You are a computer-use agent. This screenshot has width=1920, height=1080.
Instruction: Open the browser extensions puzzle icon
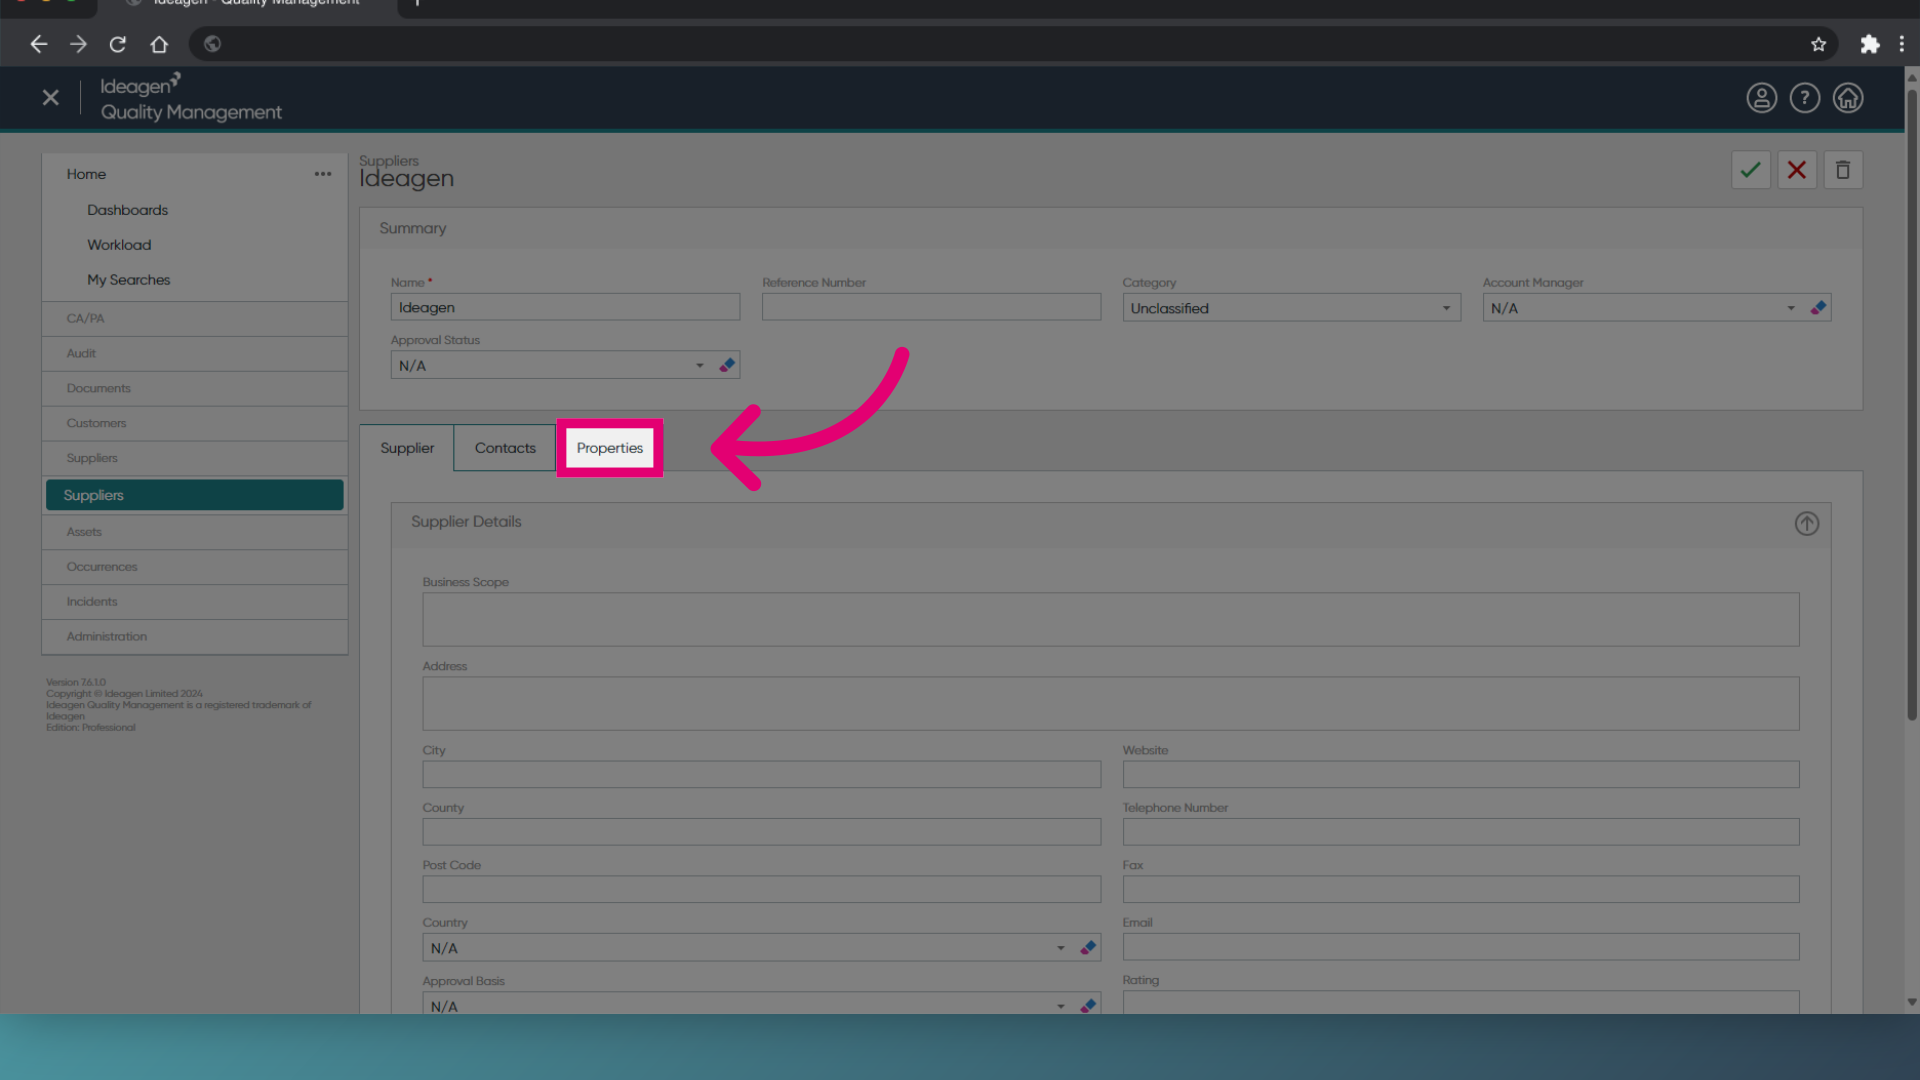(x=1869, y=44)
